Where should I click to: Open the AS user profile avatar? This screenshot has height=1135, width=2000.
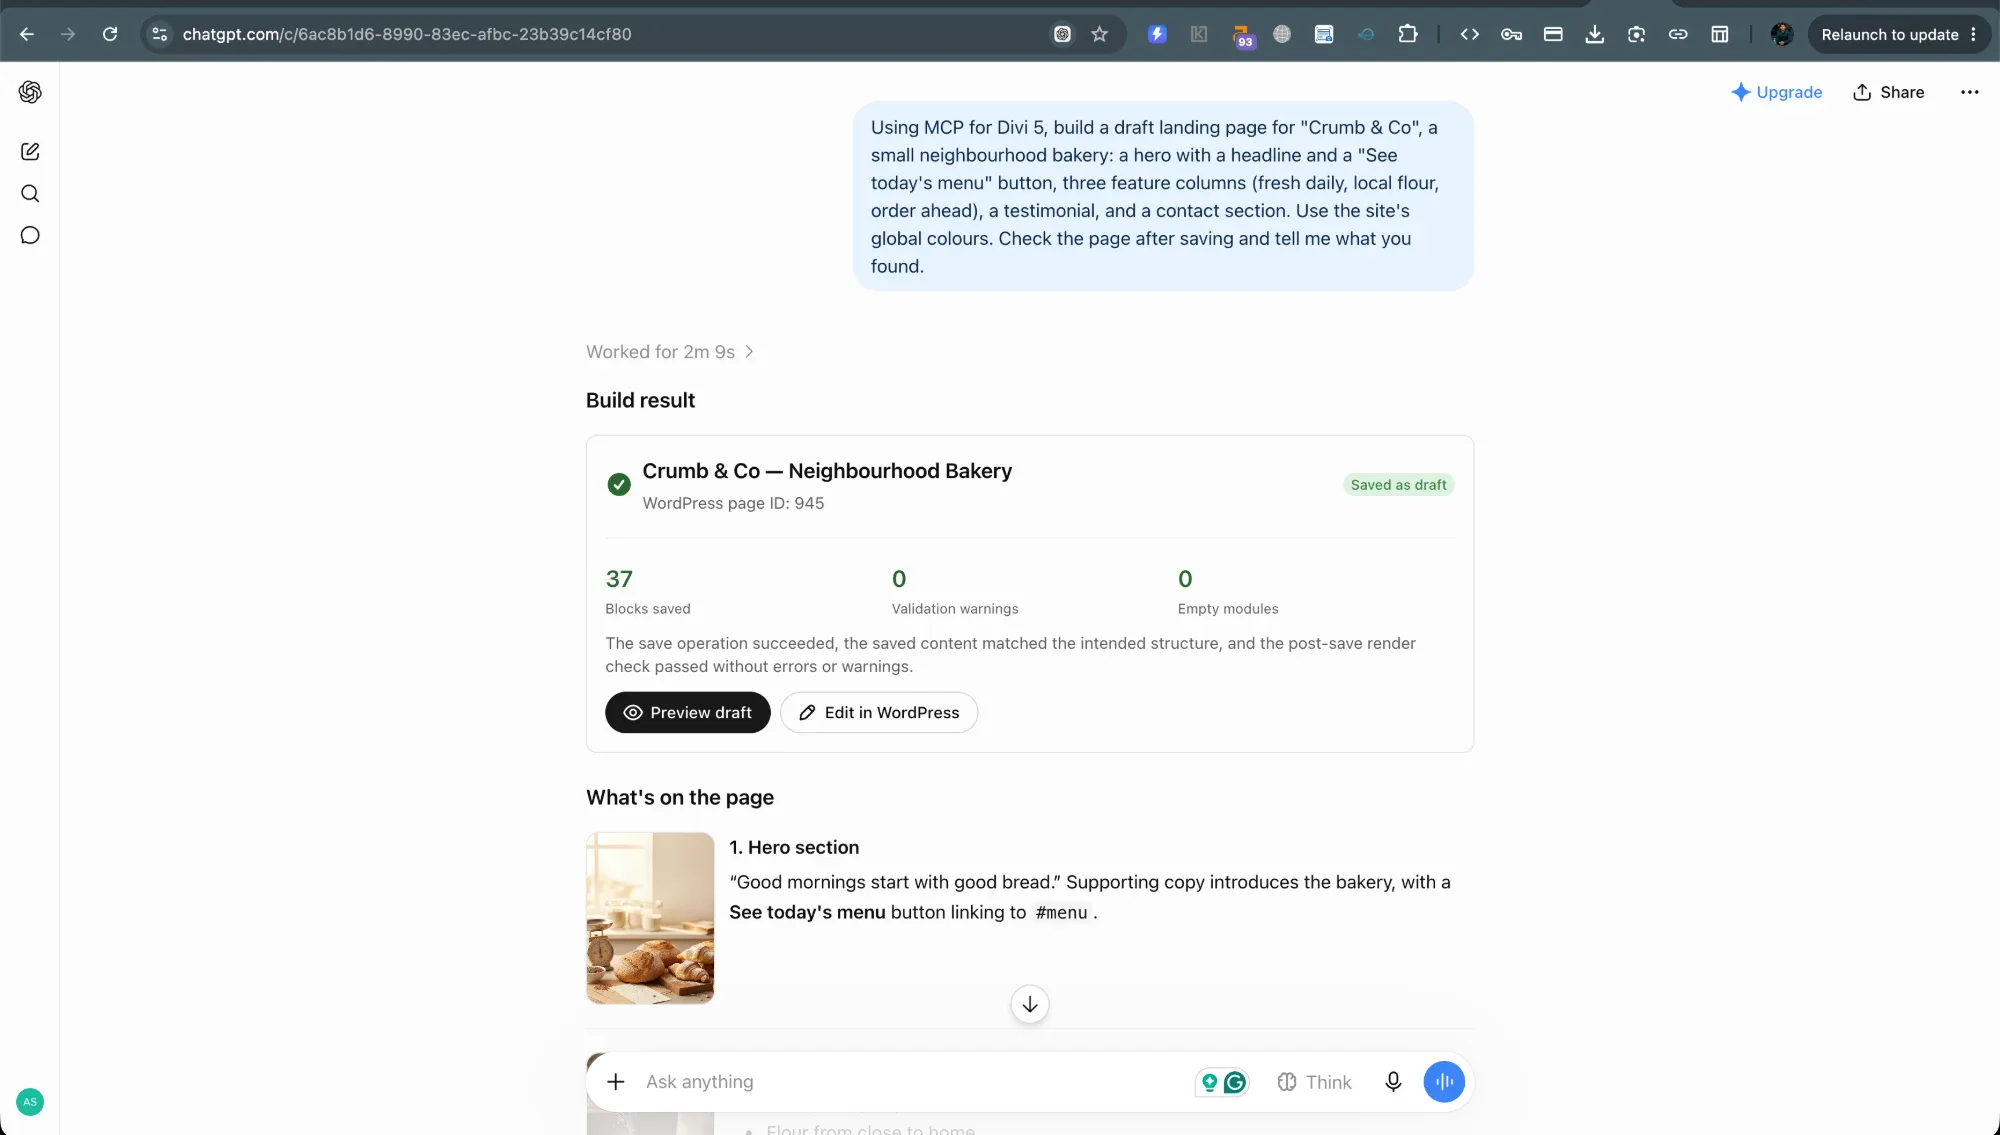pyautogui.click(x=30, y=1101)
